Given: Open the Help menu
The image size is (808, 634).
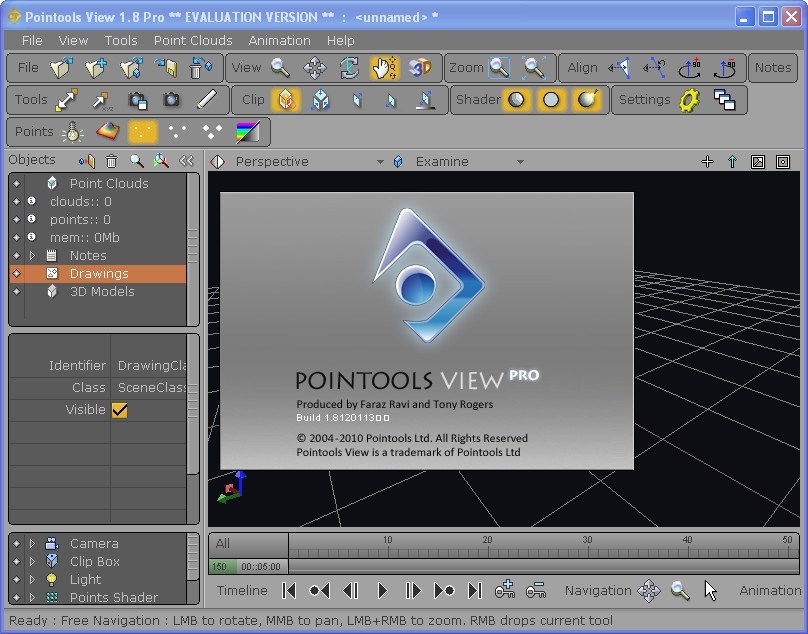Looking at the screenshot, I should point(341,40).
